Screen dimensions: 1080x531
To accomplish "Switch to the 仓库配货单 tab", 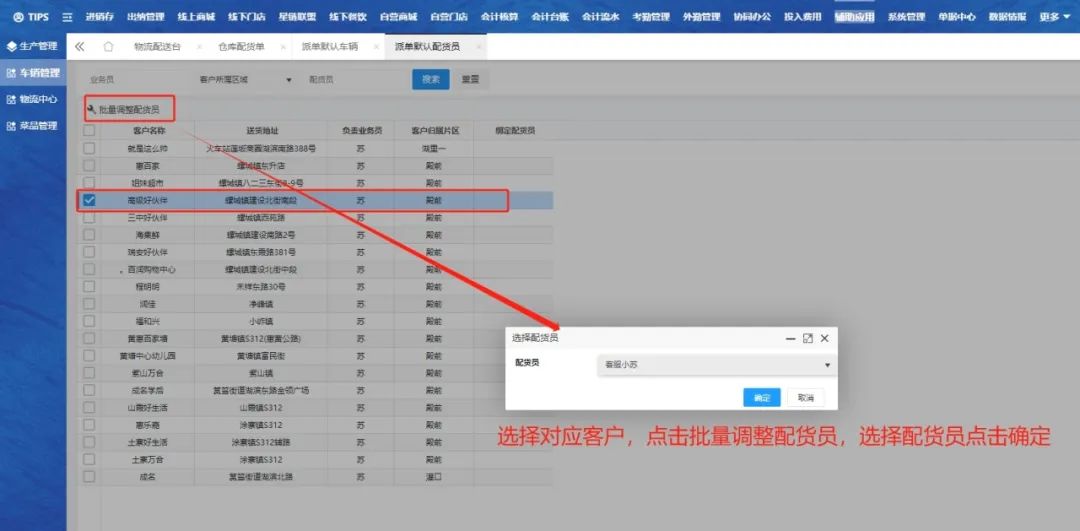I will click(x=241, y=47).
